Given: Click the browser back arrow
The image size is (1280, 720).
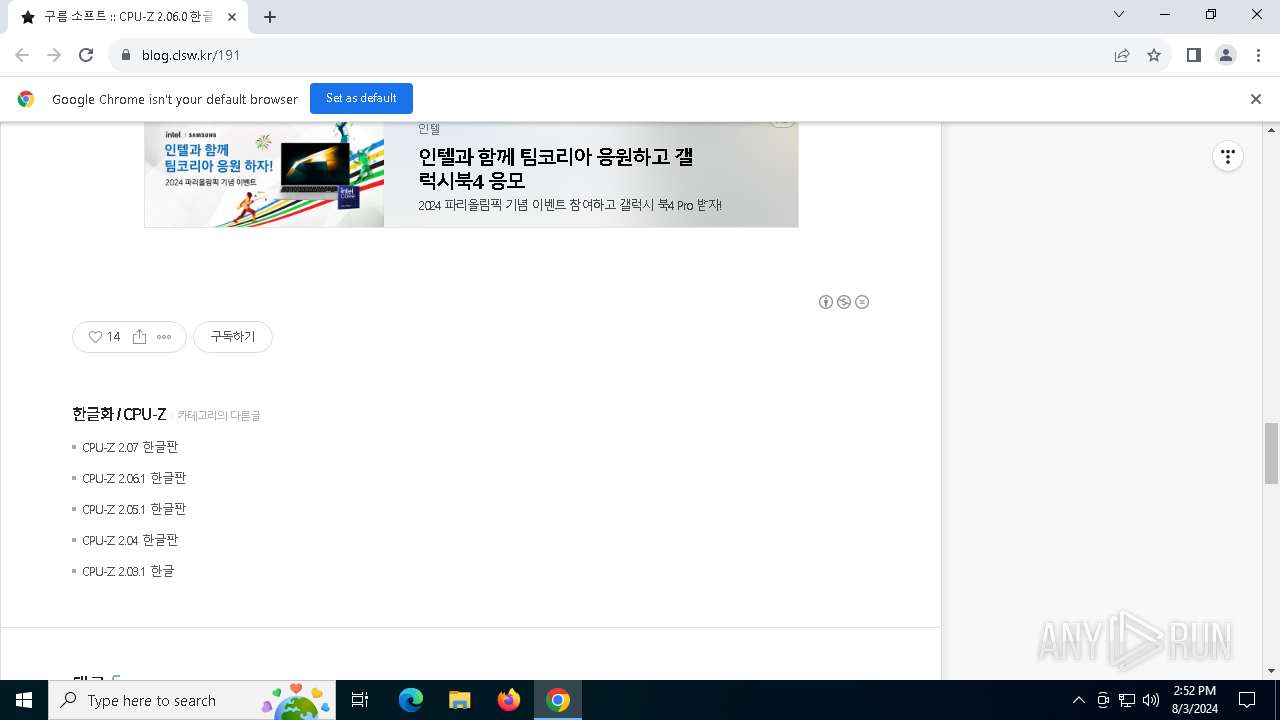Looking at the screenshot, I should (22, 55).
